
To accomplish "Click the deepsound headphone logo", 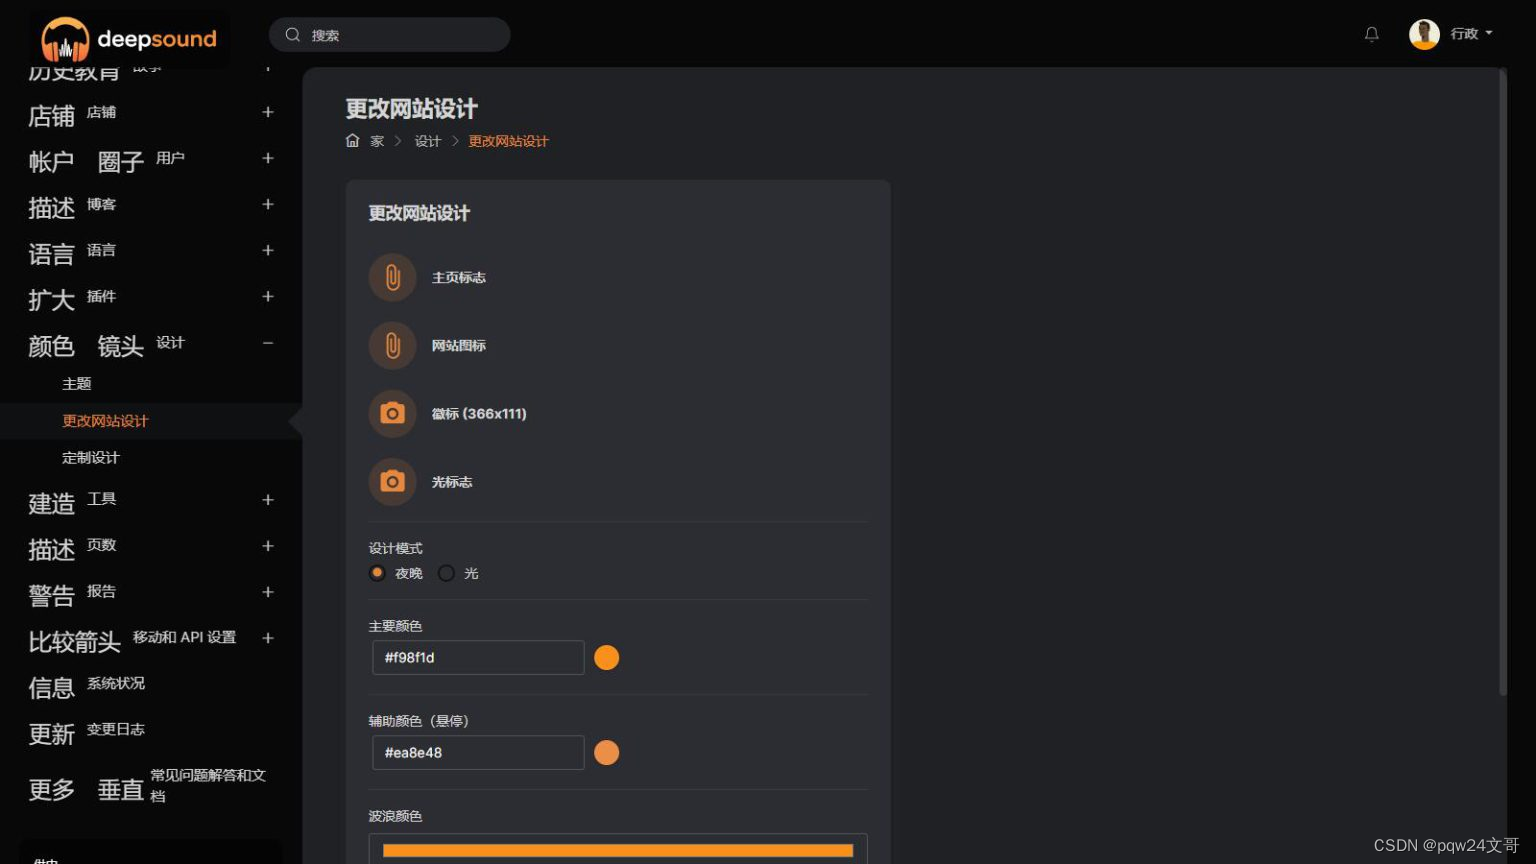I will point(65,39).
